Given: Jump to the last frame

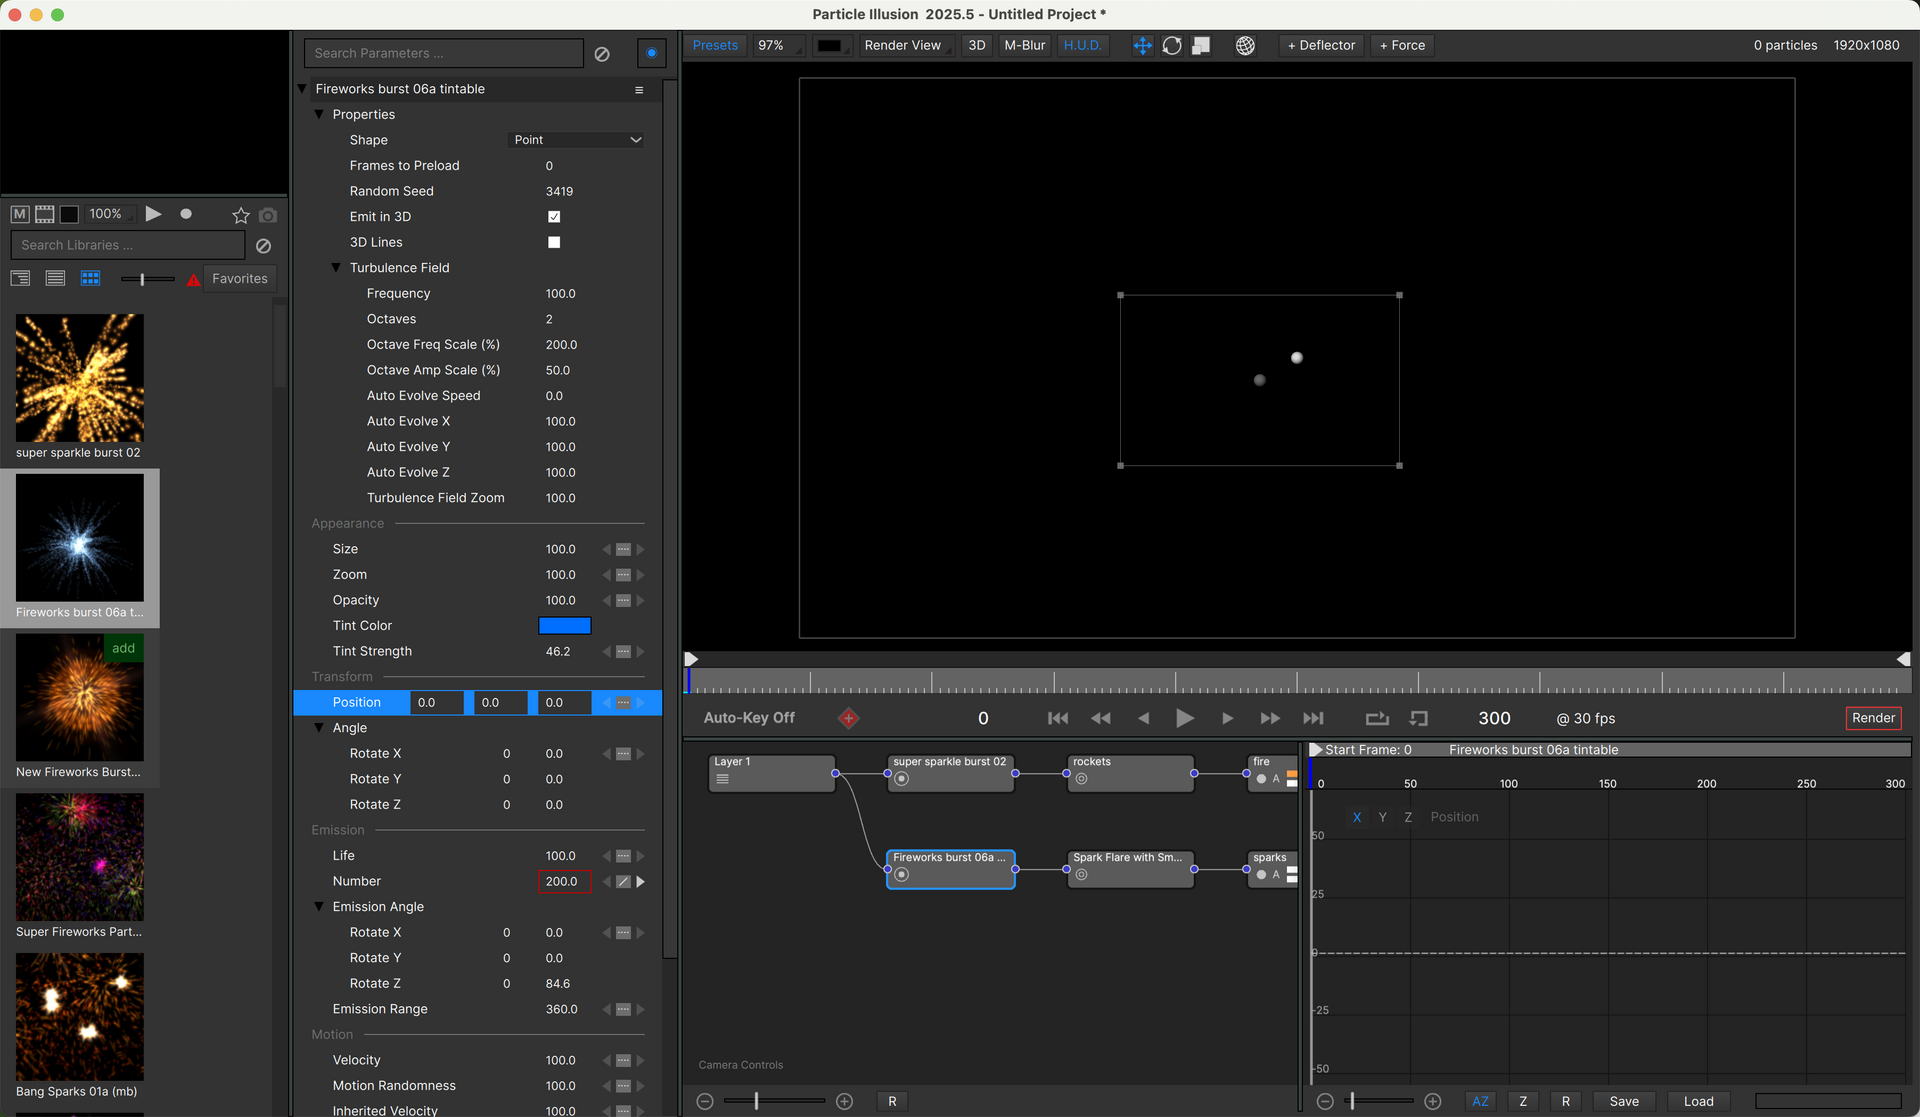Looking at the screenshot, I should click(x=1313, y=718).
